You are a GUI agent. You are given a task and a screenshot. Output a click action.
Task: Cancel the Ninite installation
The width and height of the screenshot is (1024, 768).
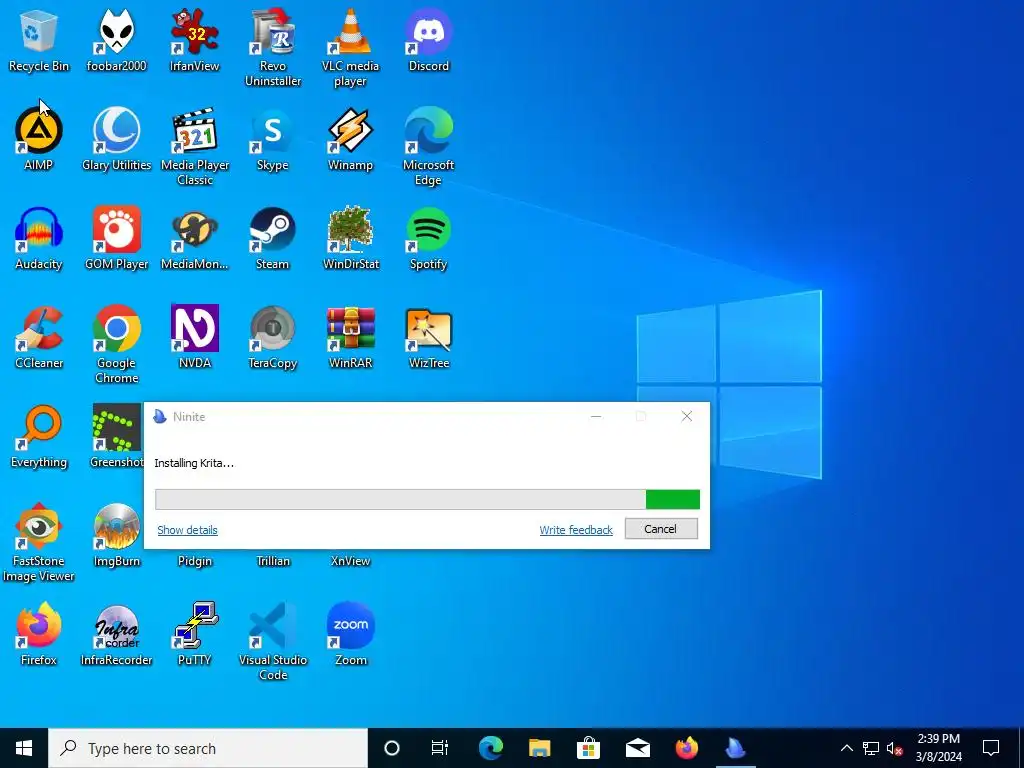pos(661,529)
